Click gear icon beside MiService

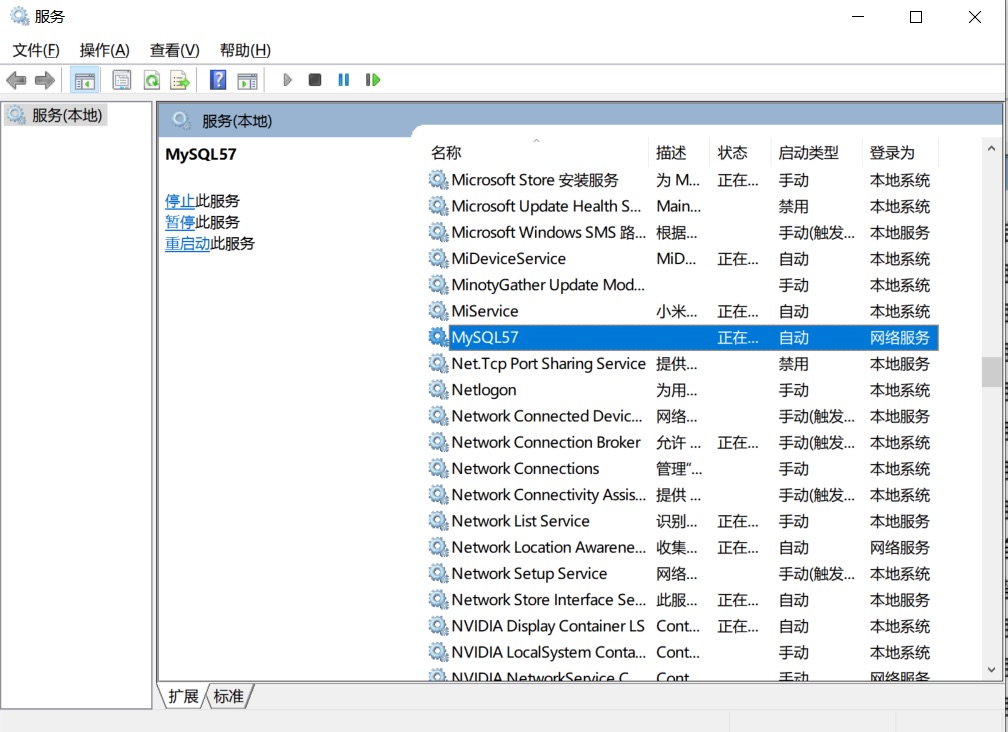pos(438,310)
